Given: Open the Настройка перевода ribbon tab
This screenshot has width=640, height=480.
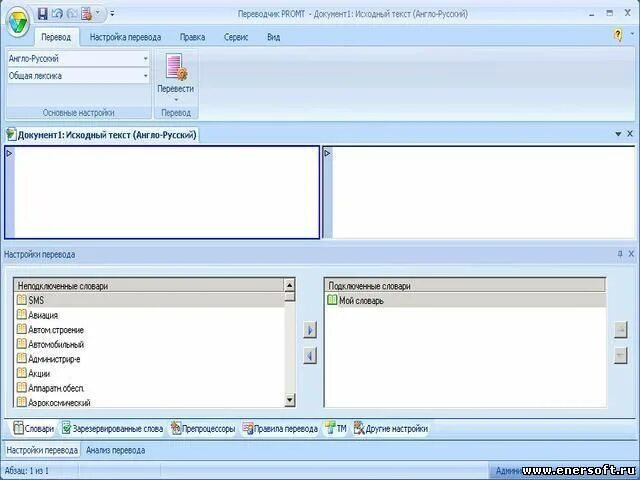Looking at the screenshot, I should pyautogui.click(x=125, y=37).
